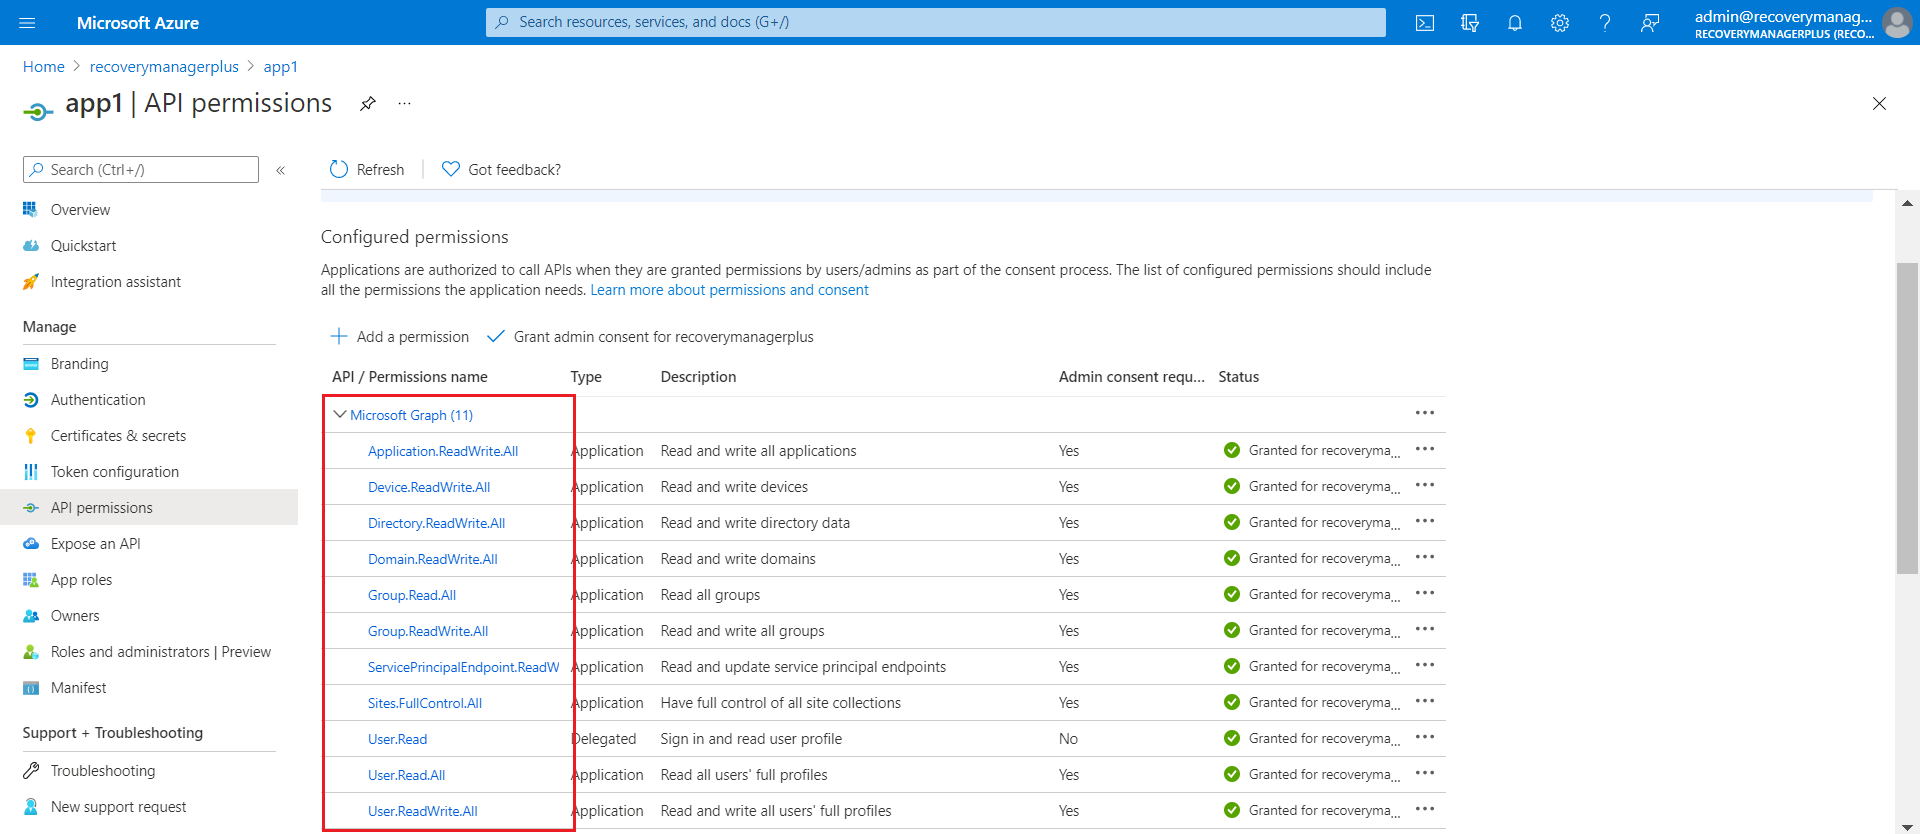Open the Cloud Shell icon
This screenshot has height=834, width=1920.
(1425, 23)
